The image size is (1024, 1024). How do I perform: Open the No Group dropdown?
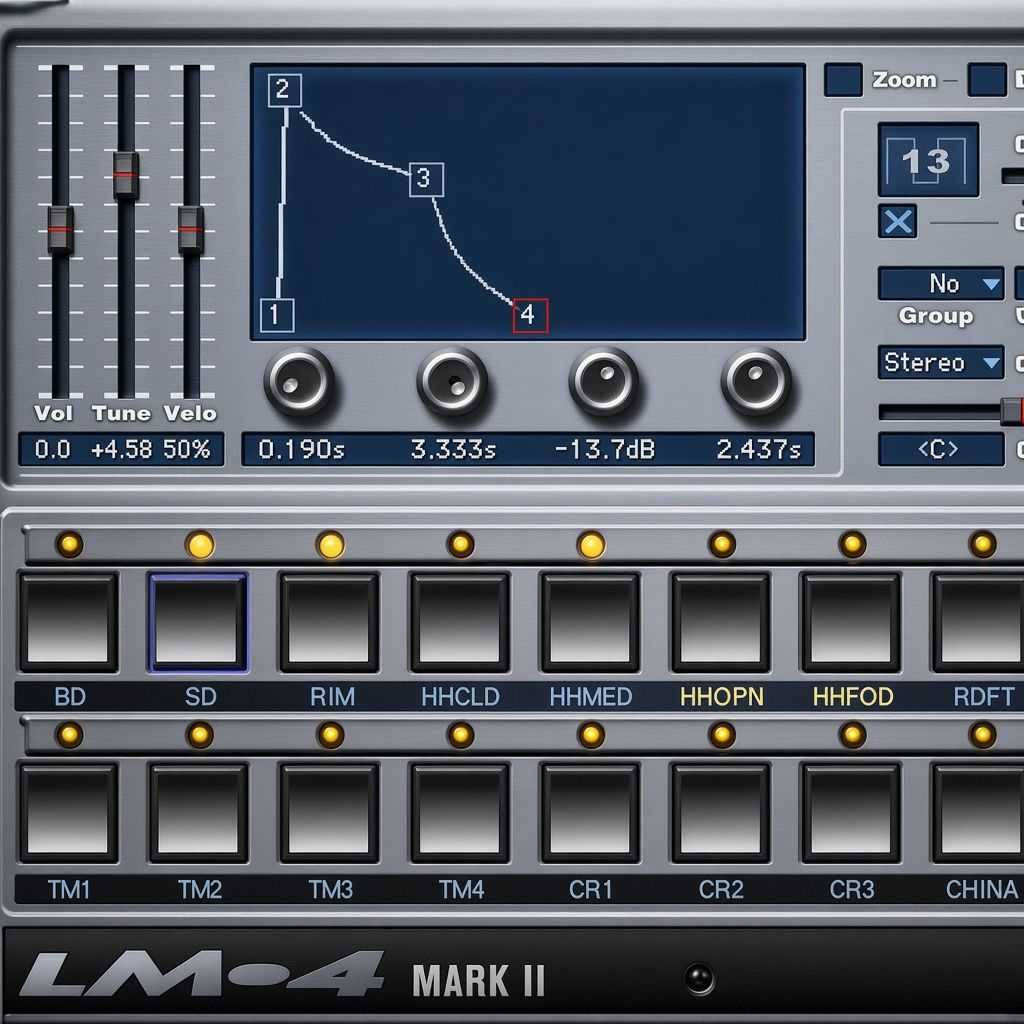tap(940, 283)
